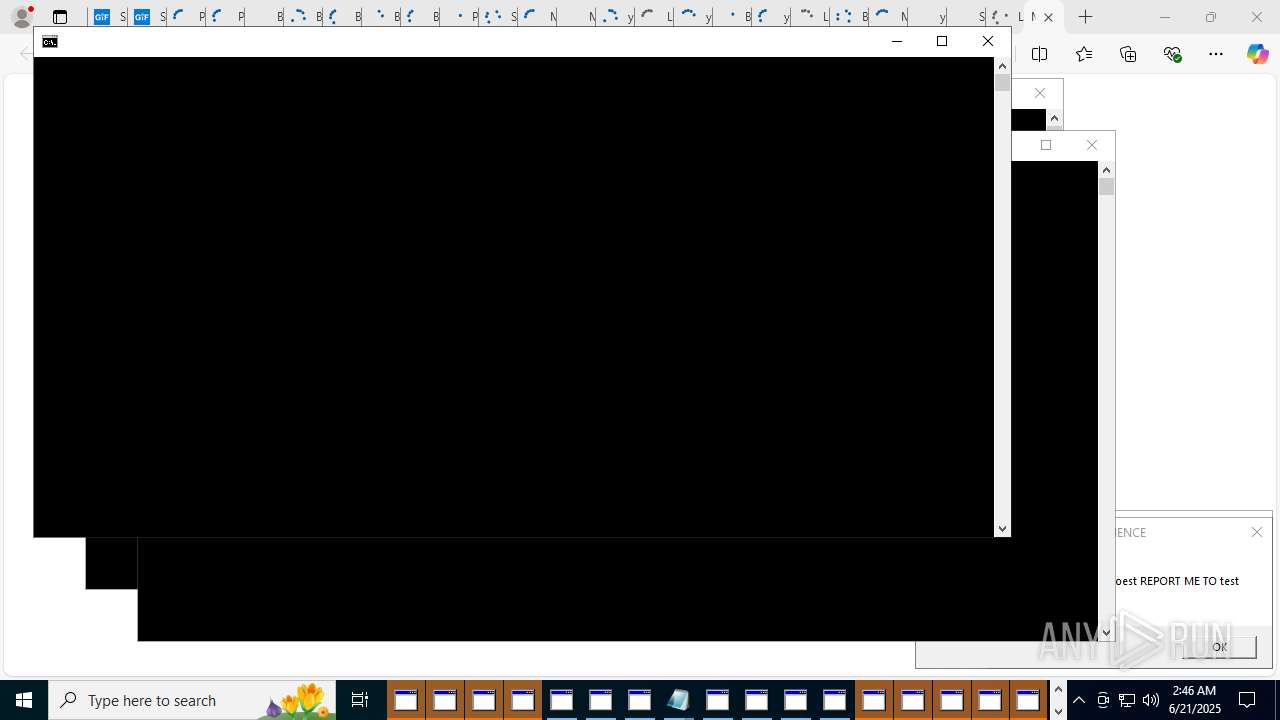Minimize the Edge browser window
1280x720 pixels.
tap(1164, 17)
